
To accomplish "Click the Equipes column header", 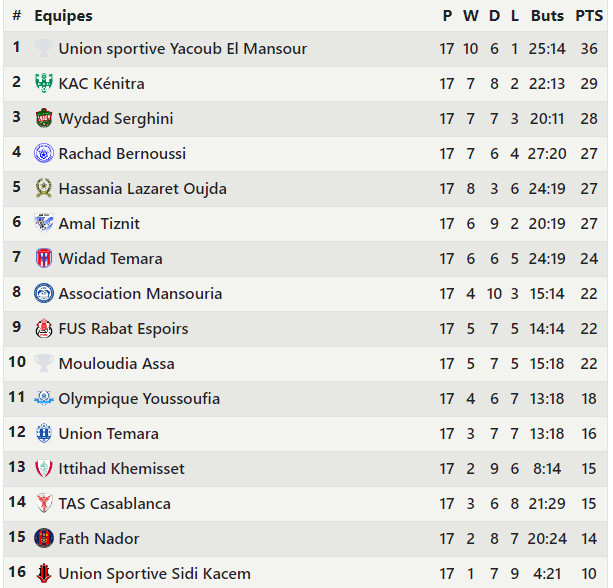I will [63, 16].
